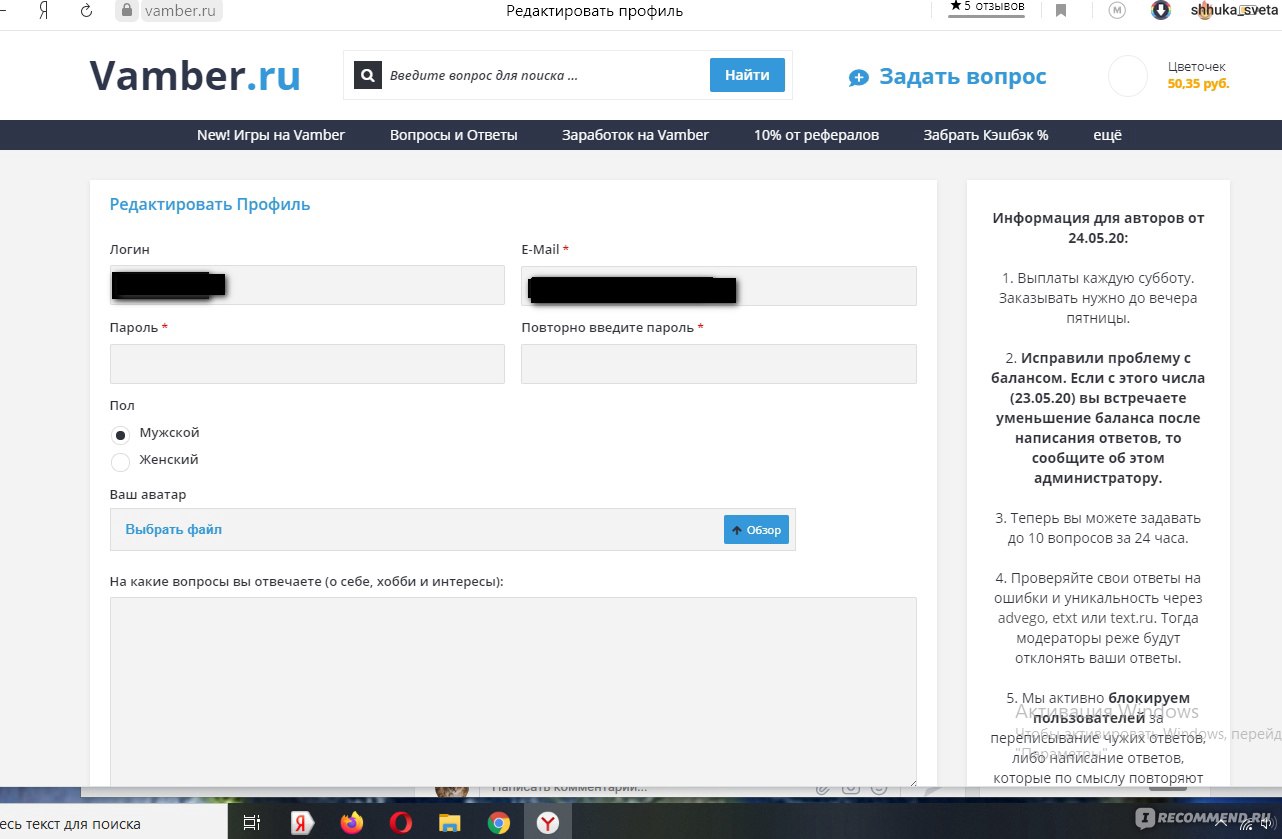1282x839 pixels.
Task: Click the Пароль input field
Action: [307, 364]
